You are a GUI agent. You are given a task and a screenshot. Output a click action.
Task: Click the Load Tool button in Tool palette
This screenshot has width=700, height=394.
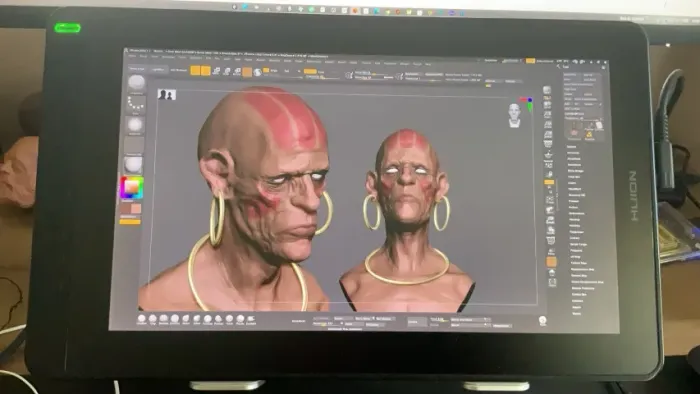(571, 75)
